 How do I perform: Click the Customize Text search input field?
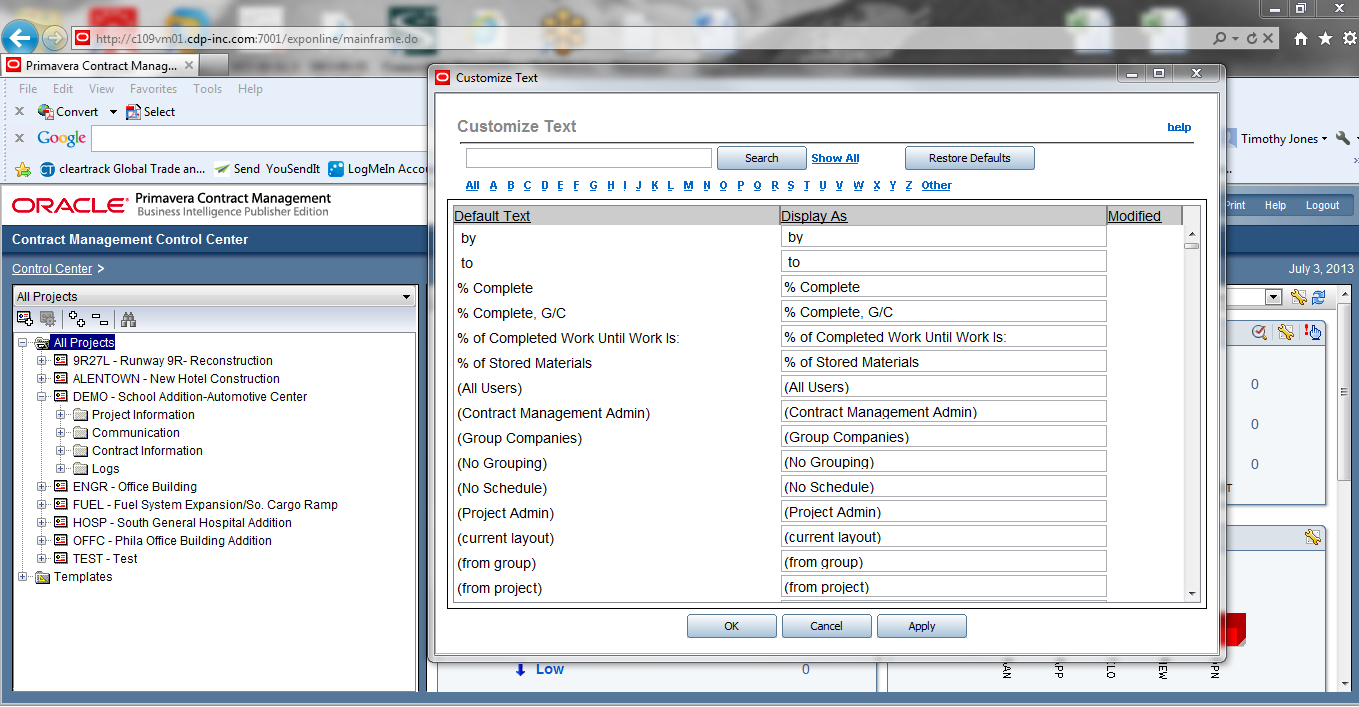coord(589,158)
